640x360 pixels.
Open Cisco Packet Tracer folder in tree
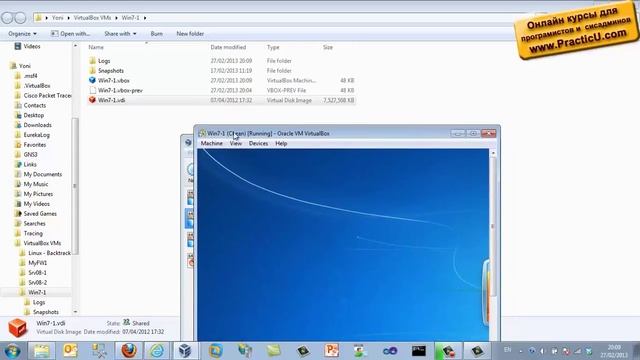click(47, 96)
